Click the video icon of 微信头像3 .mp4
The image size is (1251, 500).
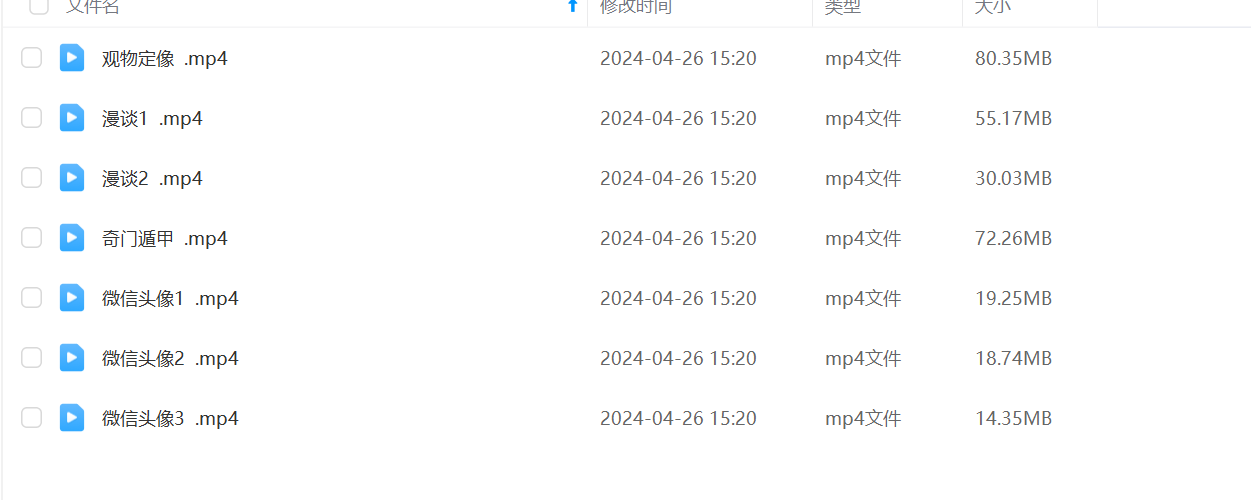[x=72, y=418]
